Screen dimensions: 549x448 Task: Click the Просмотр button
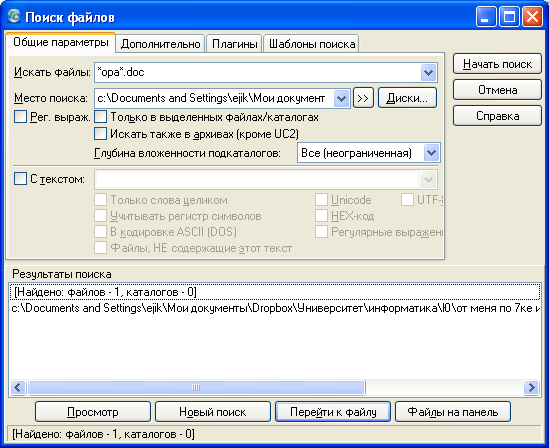point(93,412)
